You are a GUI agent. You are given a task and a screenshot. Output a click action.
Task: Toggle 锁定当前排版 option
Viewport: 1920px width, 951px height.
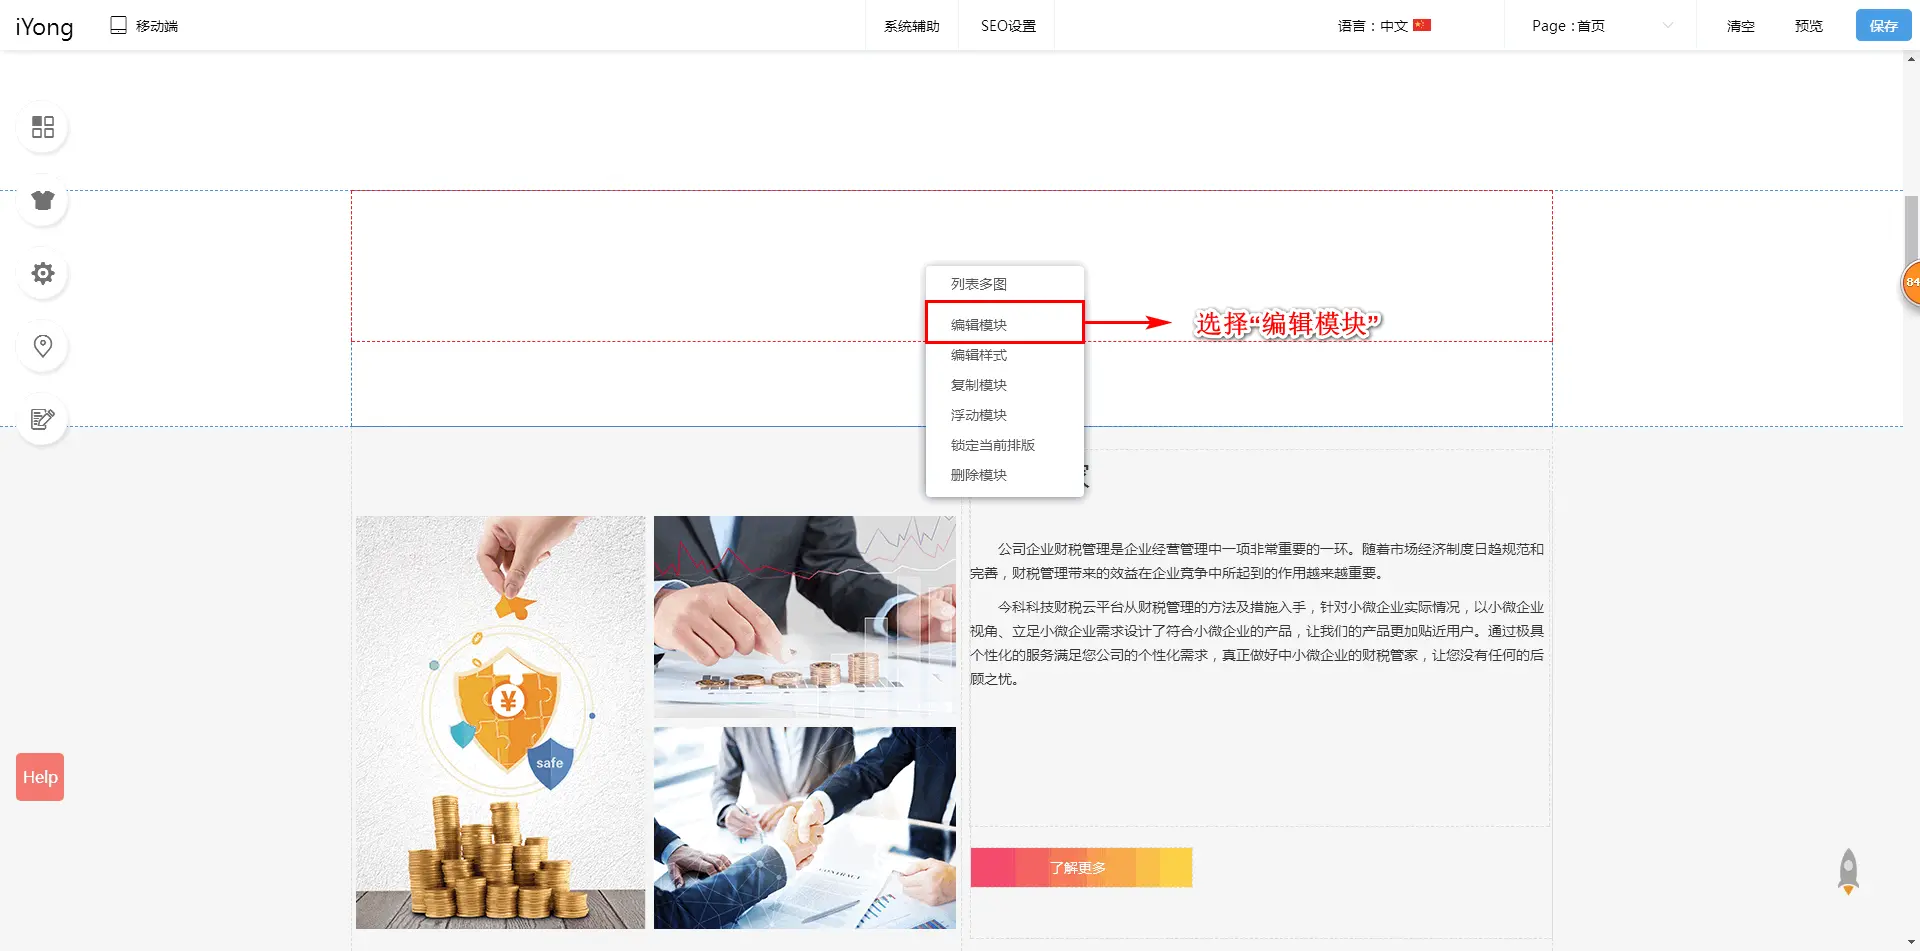tap(992, 445)
